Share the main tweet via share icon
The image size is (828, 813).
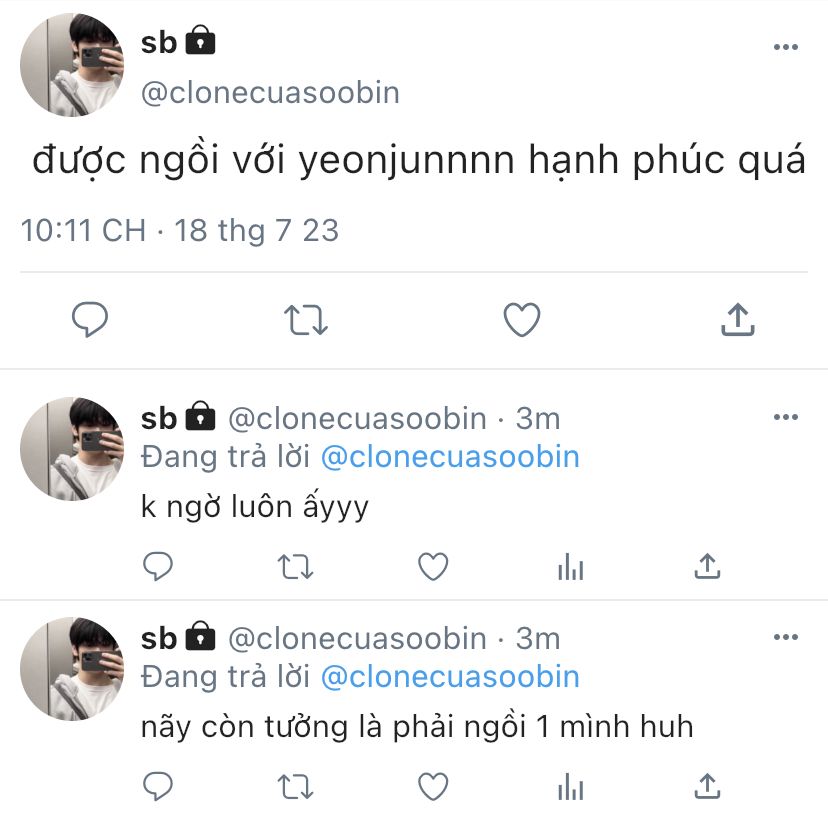coord(738,319)
